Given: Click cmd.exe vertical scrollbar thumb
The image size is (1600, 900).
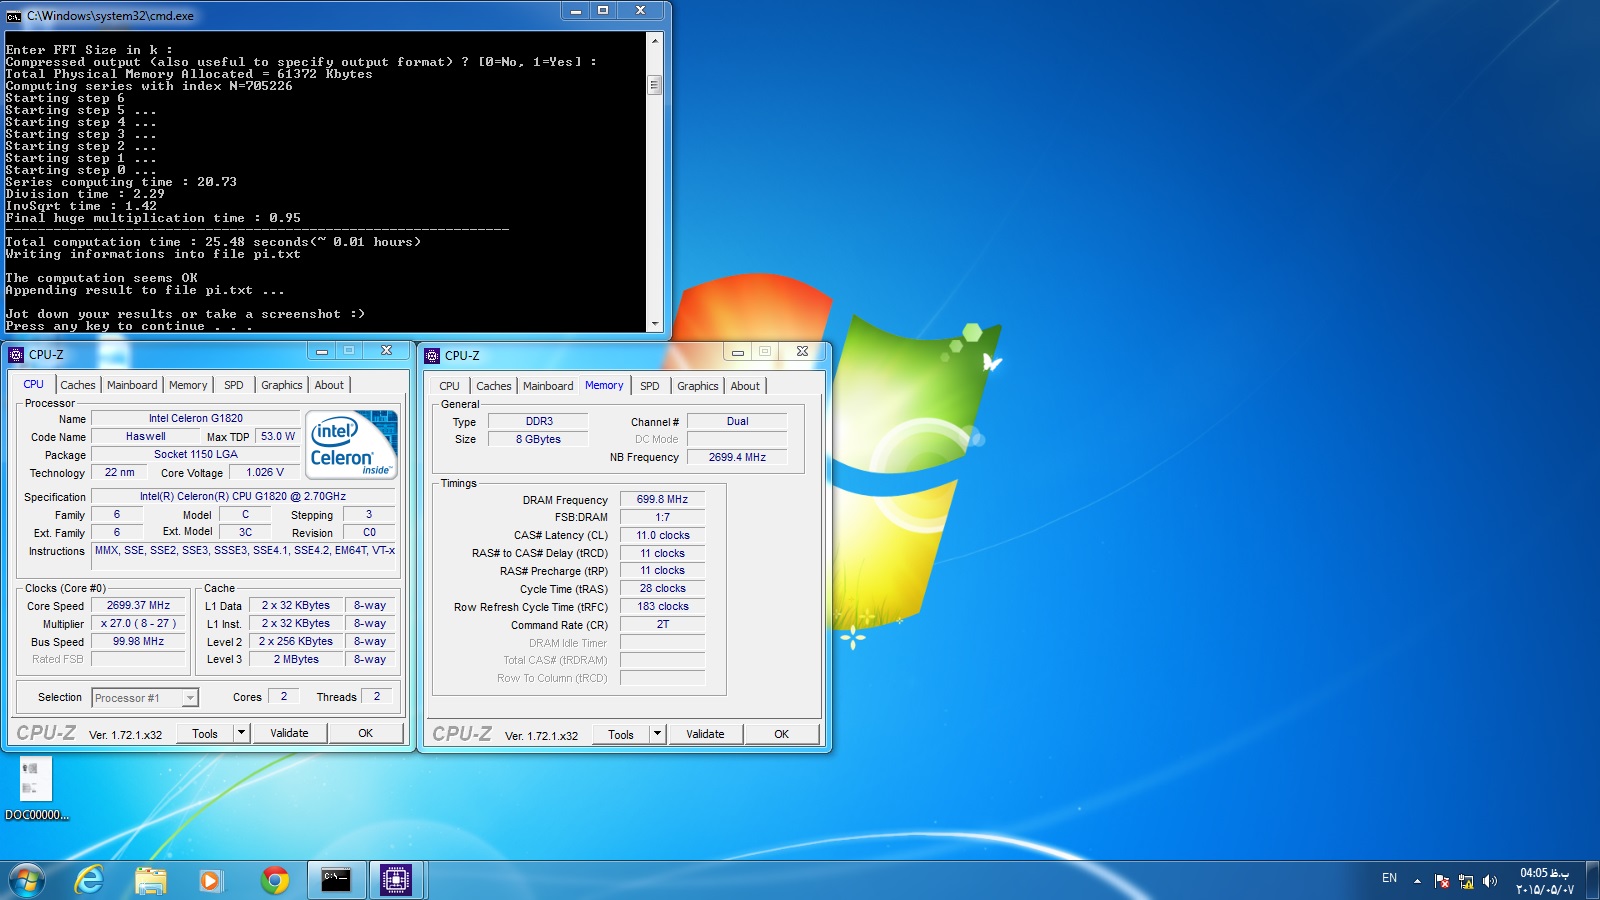Looking at the screenshot, I should (655, 84).
